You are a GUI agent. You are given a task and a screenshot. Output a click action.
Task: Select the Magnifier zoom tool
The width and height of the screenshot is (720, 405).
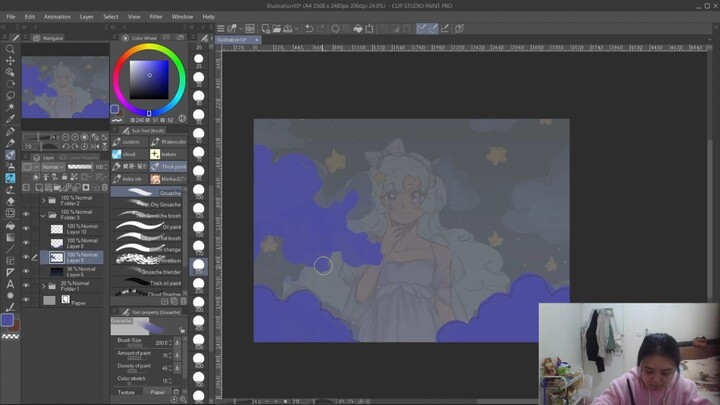[11, 49]
